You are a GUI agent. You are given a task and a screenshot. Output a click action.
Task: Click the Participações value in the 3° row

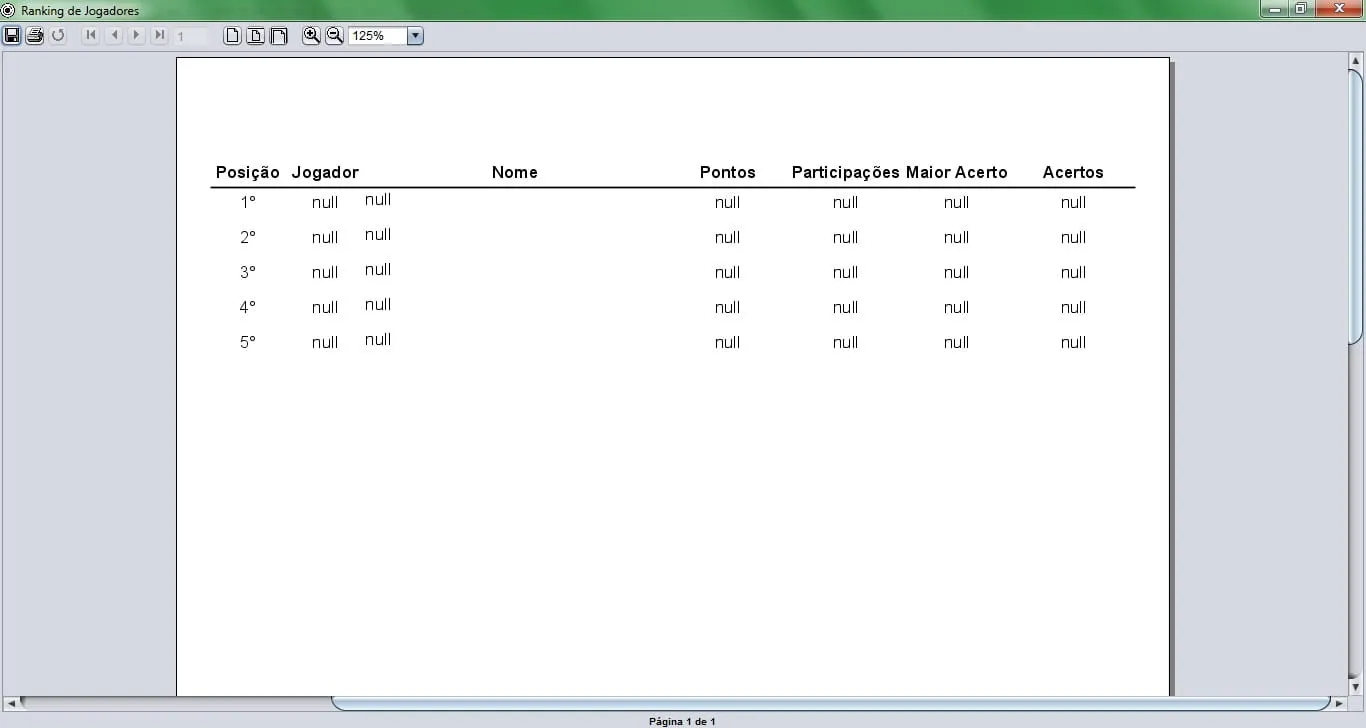[x=846, y=272]
